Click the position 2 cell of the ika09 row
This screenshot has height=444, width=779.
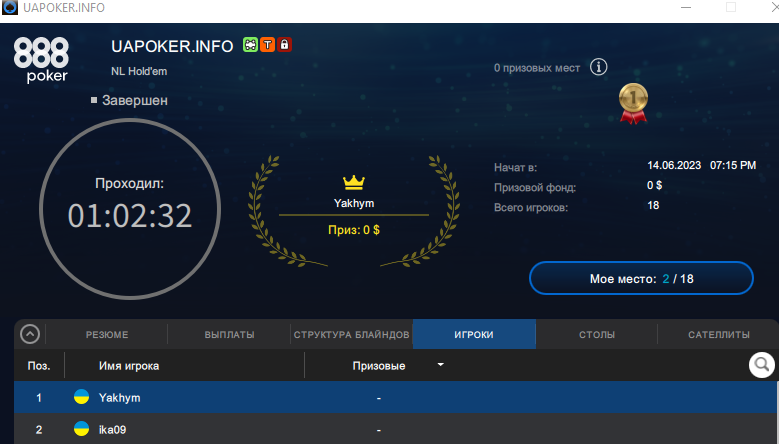coord(39,429)
